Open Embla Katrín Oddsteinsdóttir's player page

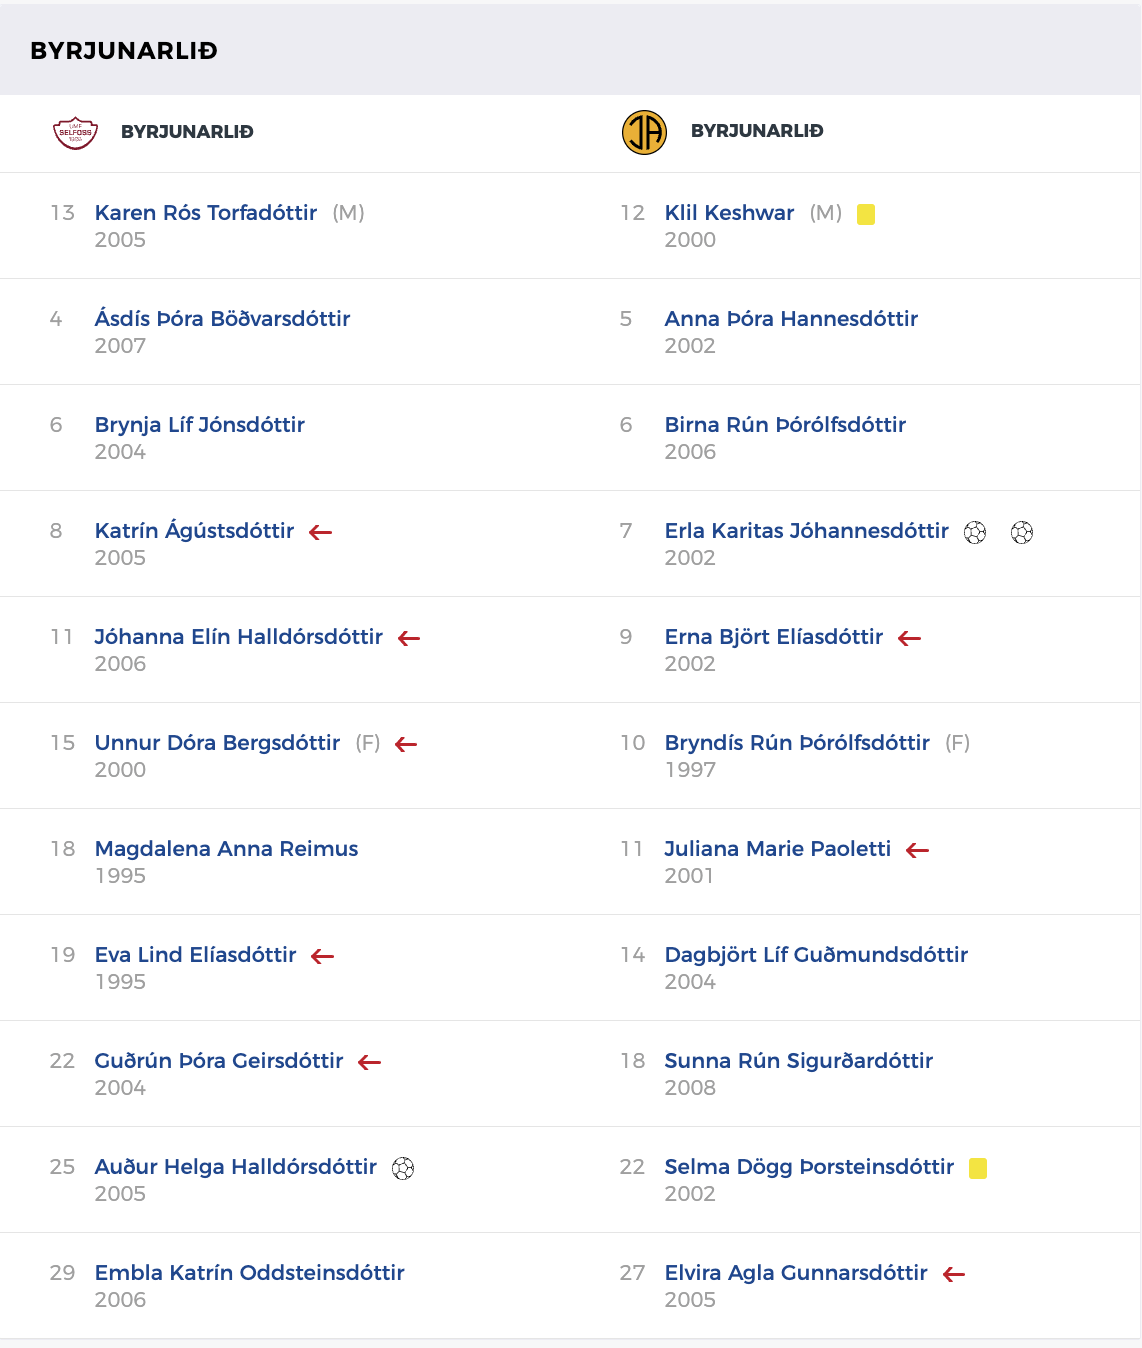[250, 1273]
